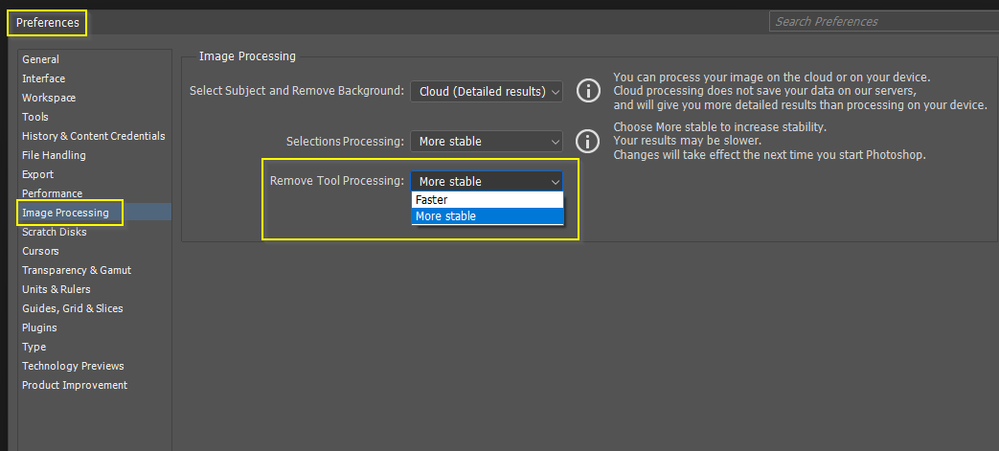Select the Scratch Disks category
Screen dimensions: 999x451
[x=54, y=232]
